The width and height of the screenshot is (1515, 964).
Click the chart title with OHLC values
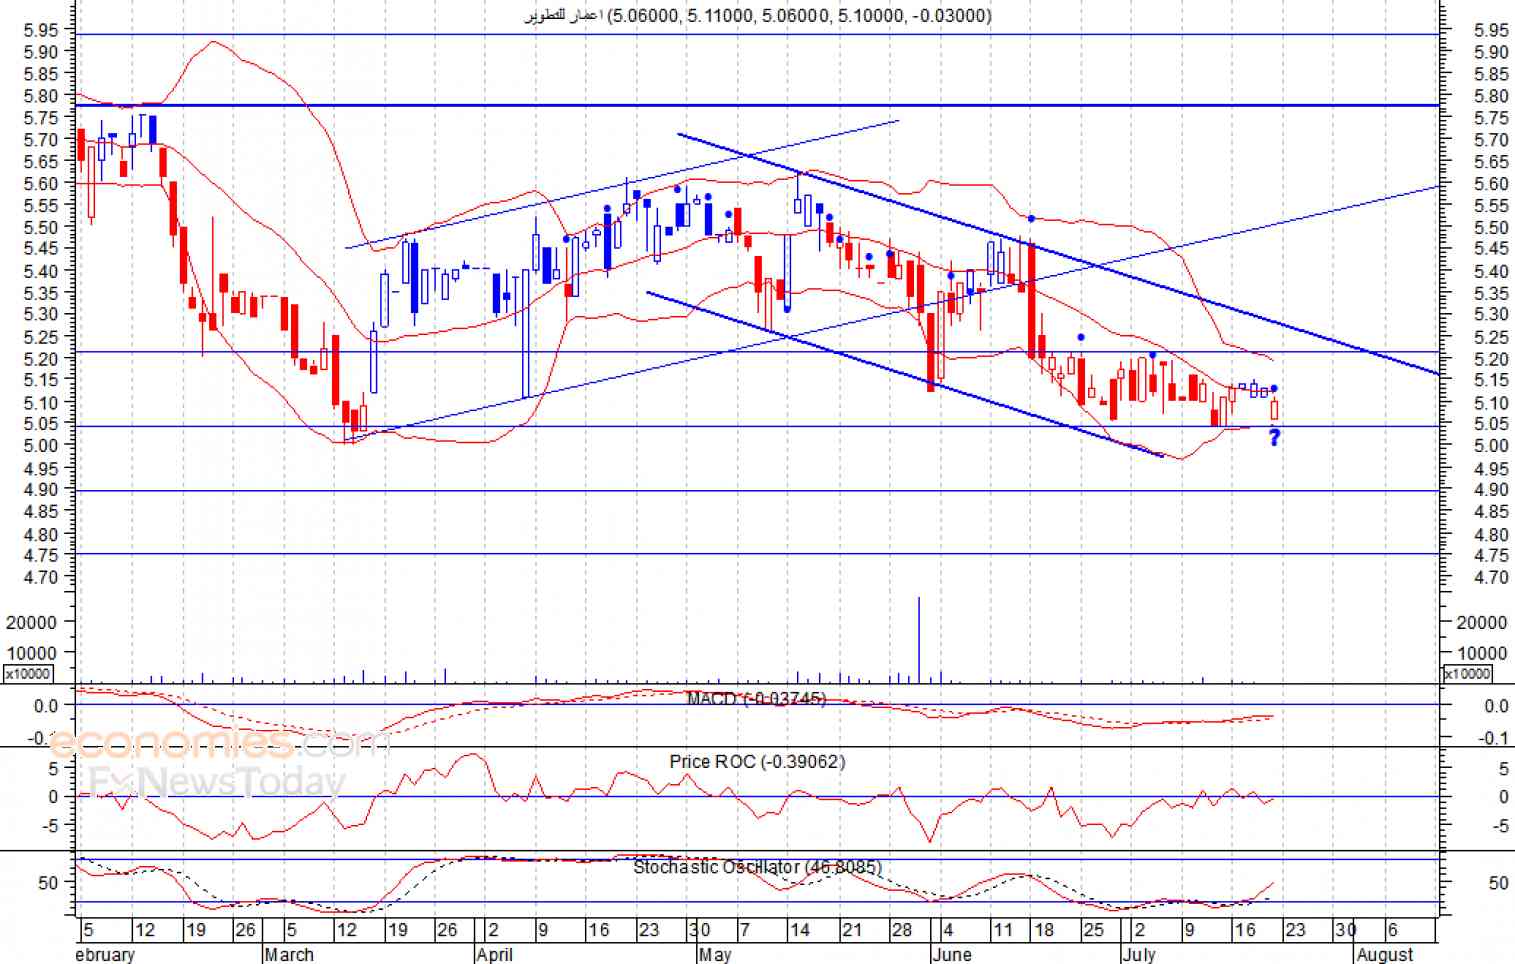coord(758,15)
